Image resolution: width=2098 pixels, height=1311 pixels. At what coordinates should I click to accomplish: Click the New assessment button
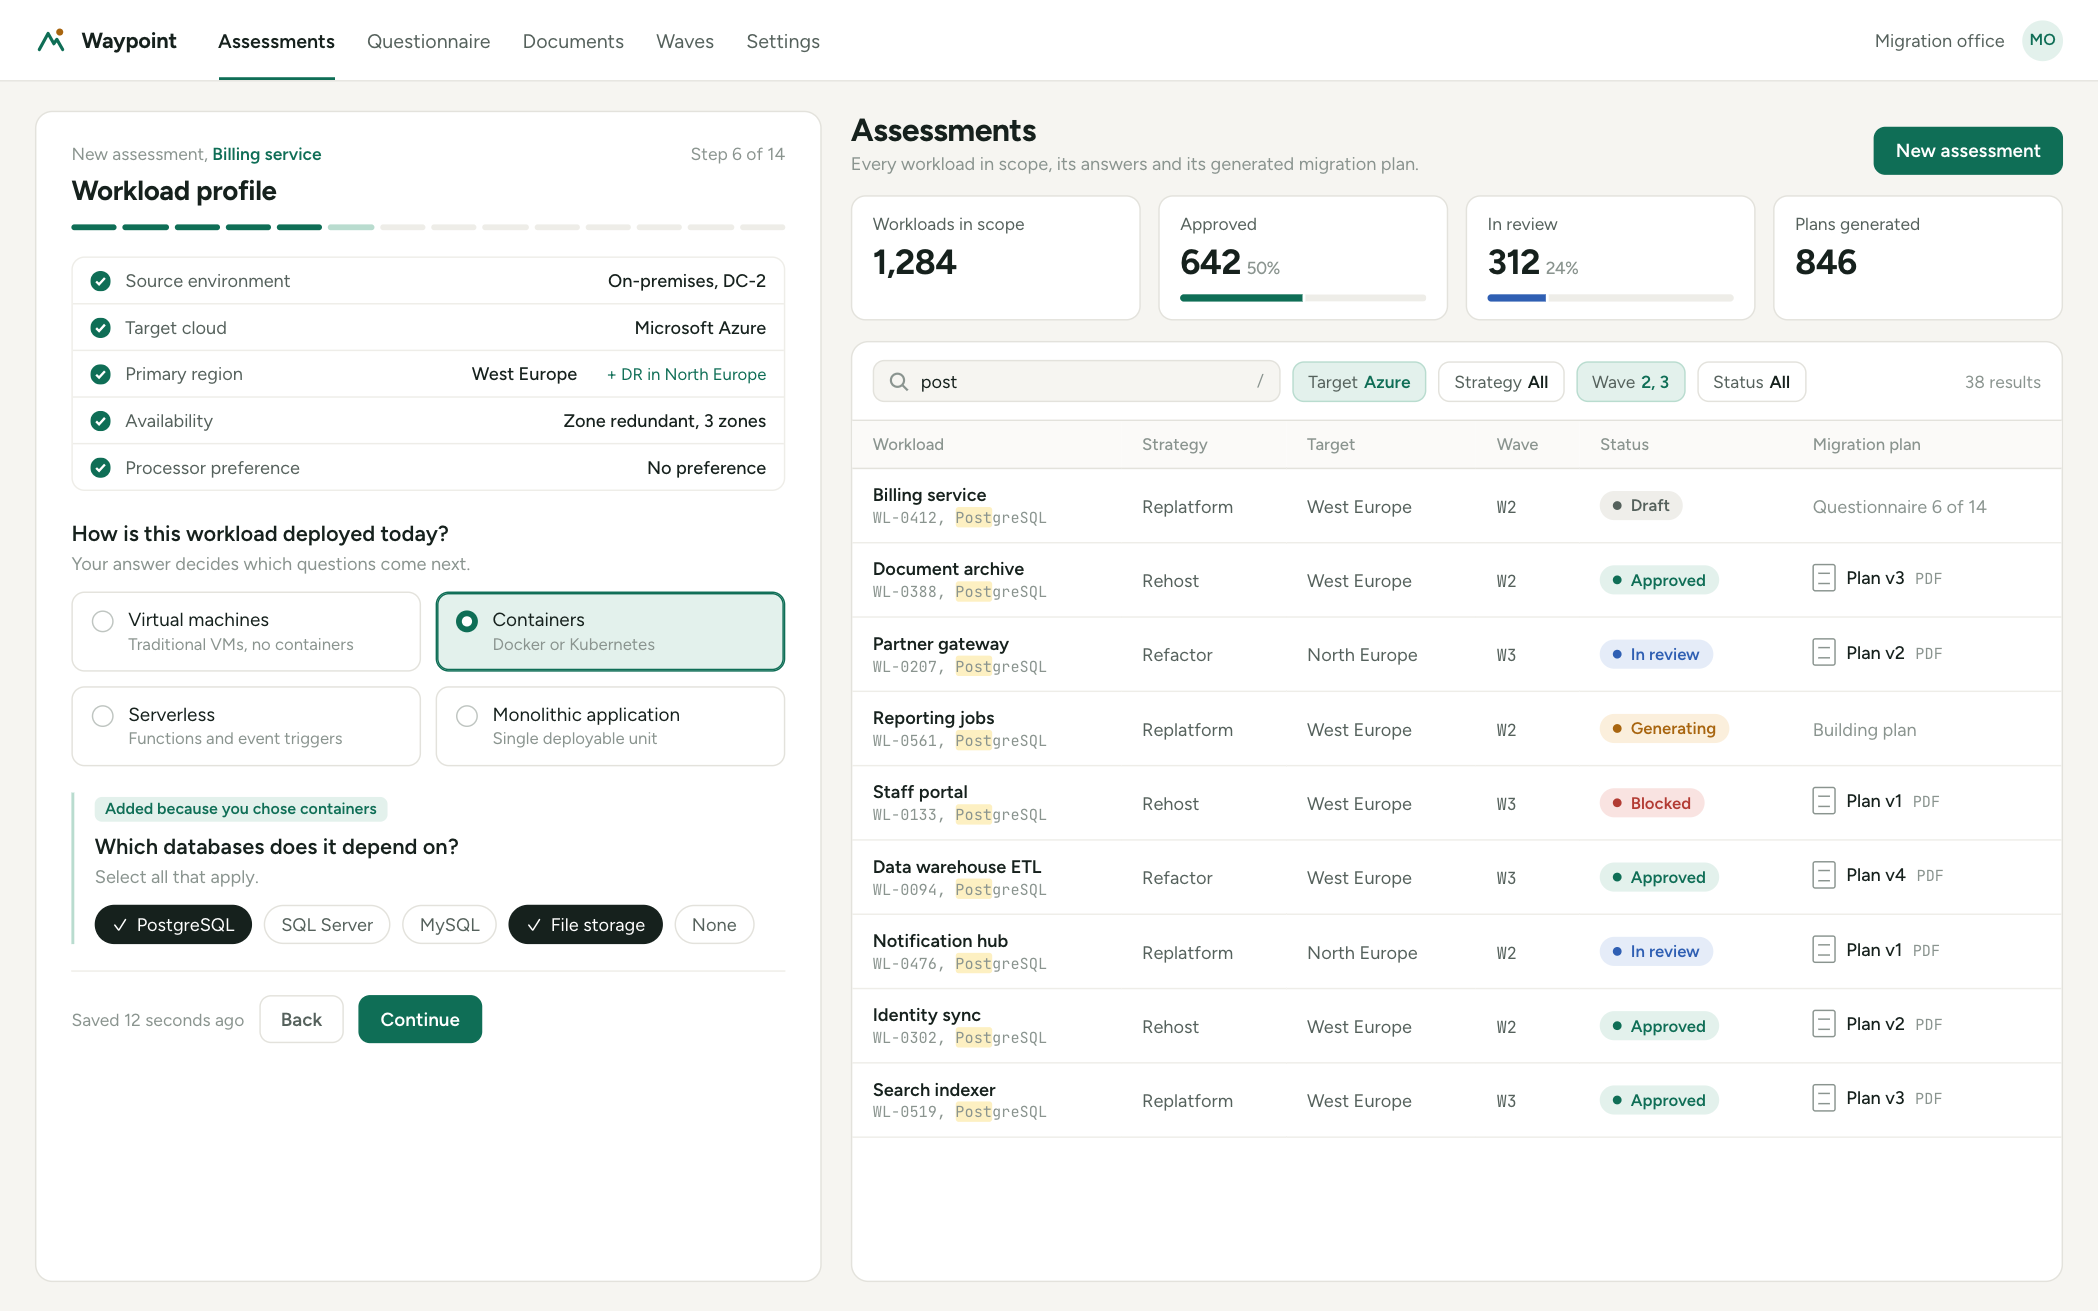click(x=1967, y=151)
